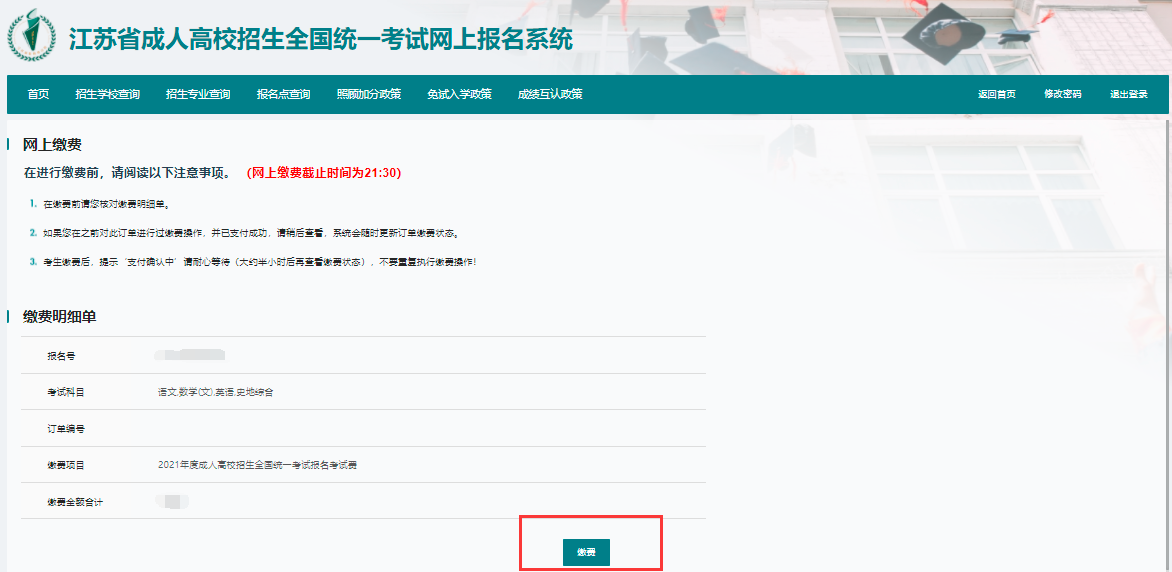Click the 考试科目 subjects list text

(215, 392)
